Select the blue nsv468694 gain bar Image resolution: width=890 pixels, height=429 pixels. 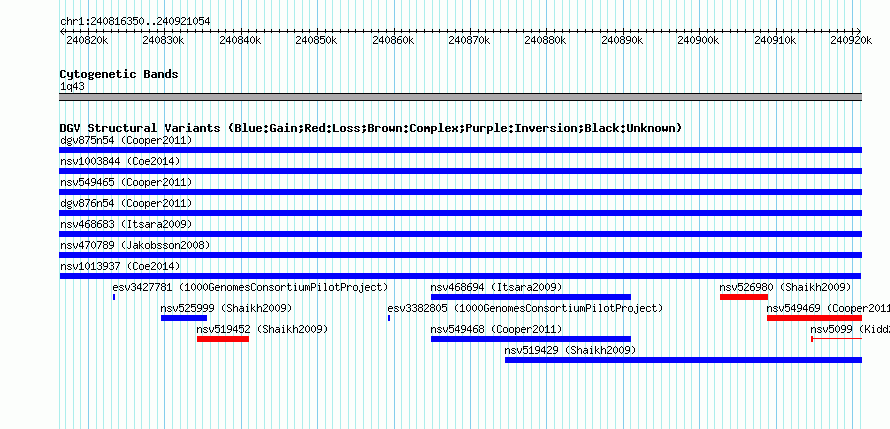point(531,297)
